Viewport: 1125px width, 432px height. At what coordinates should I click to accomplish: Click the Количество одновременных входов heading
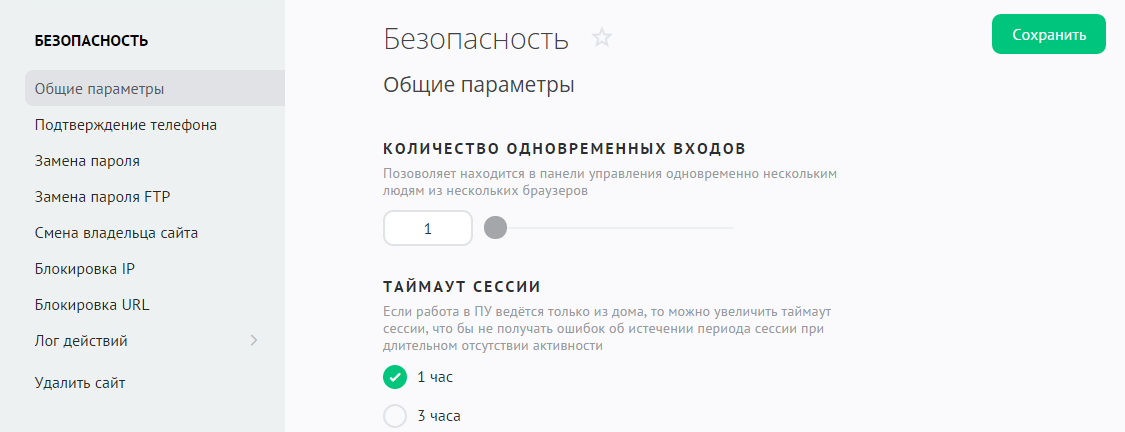click(x=564, y=149)
